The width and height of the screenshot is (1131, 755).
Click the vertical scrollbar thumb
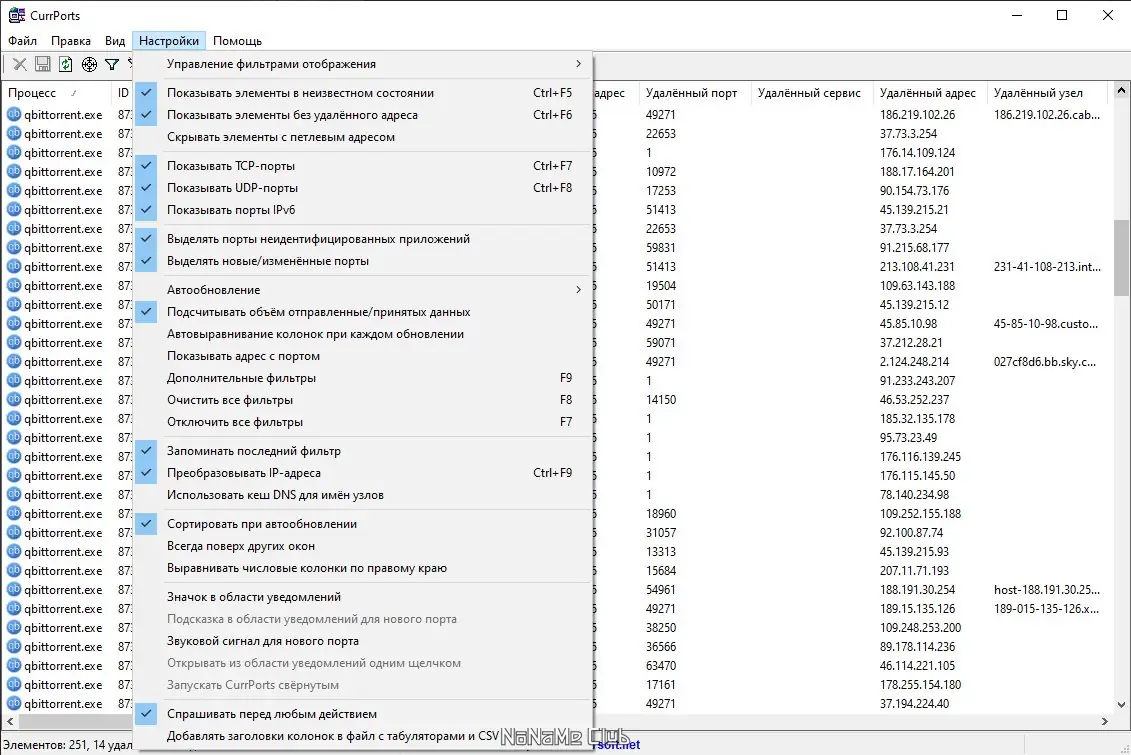(1121, 257)
